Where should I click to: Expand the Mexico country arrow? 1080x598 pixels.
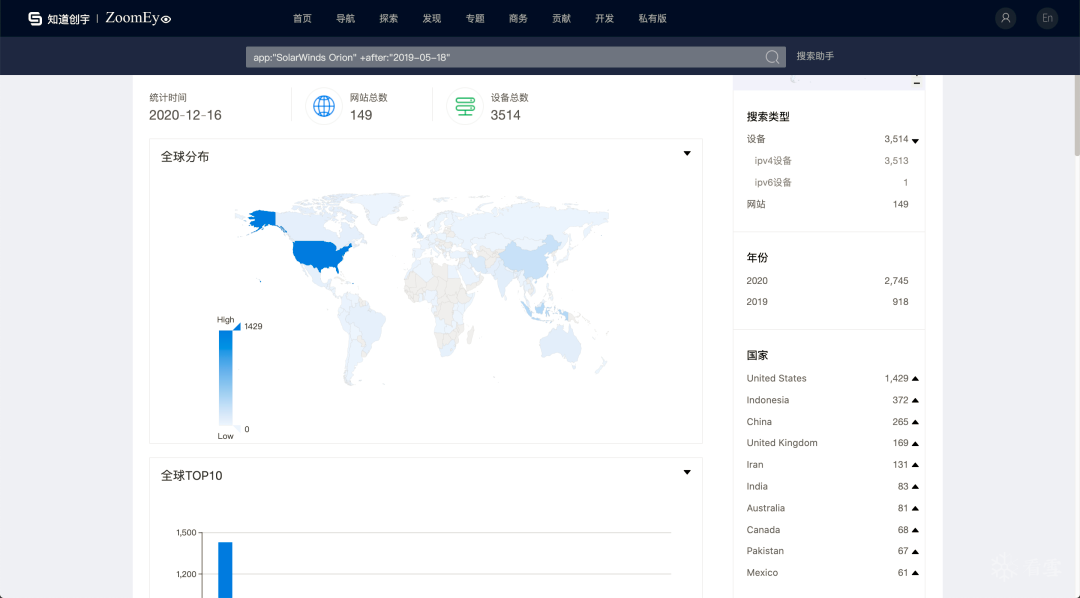915,573
